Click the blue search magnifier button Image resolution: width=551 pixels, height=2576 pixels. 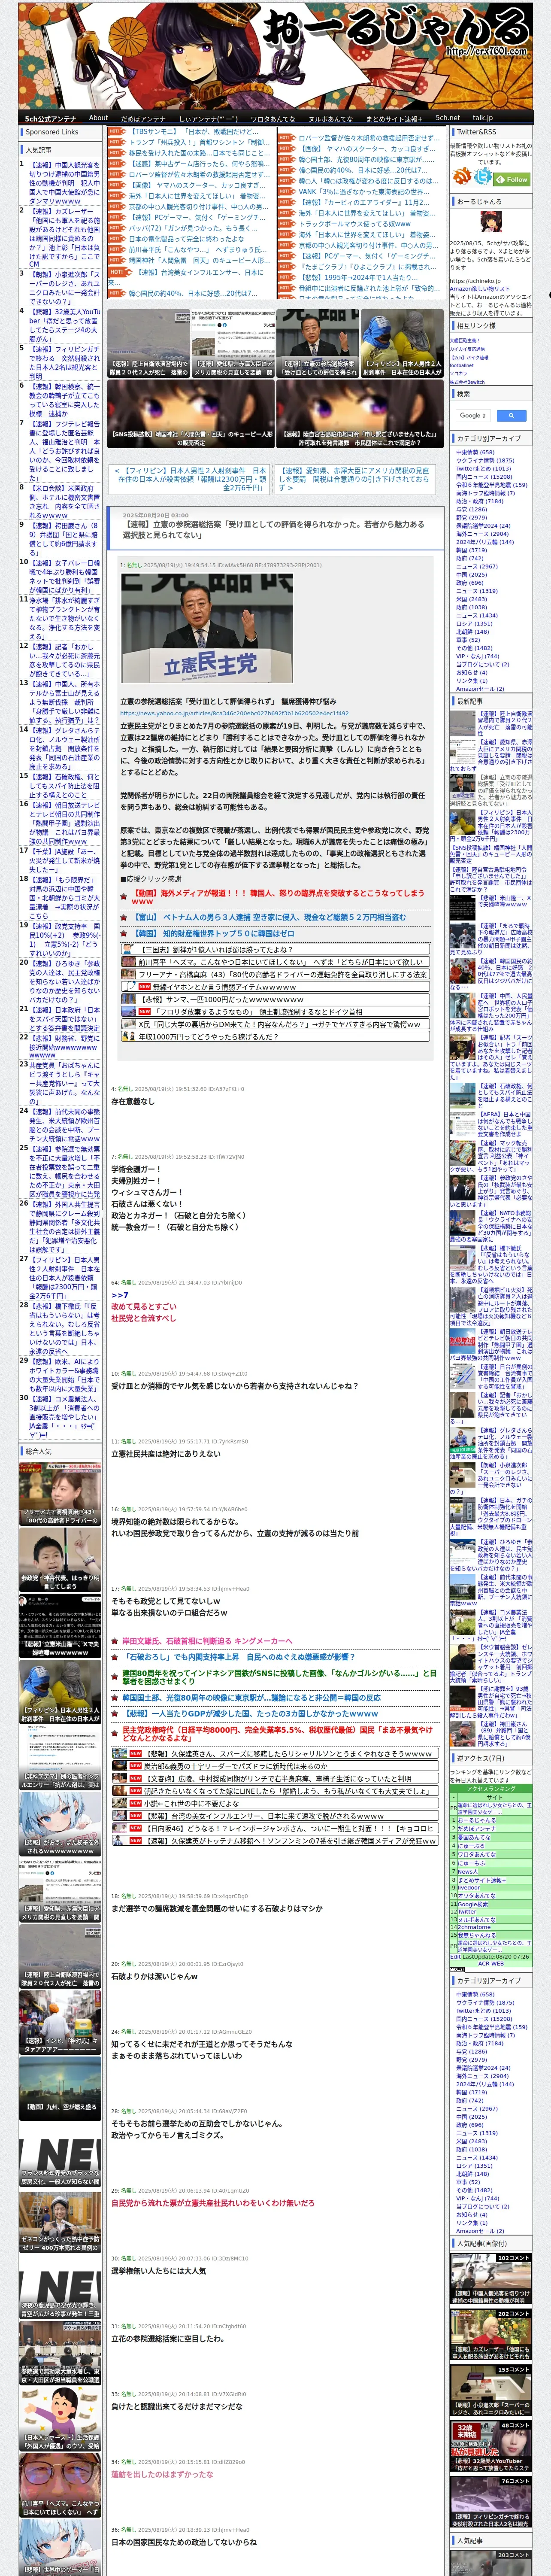[511, 415]
